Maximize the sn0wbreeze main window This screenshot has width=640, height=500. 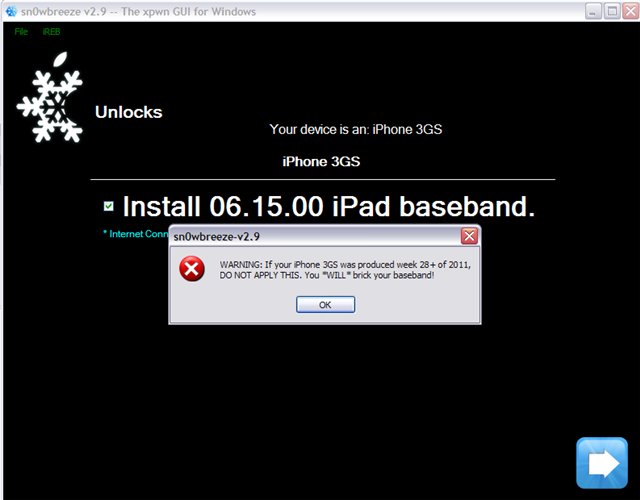click(x=612, y=11)
